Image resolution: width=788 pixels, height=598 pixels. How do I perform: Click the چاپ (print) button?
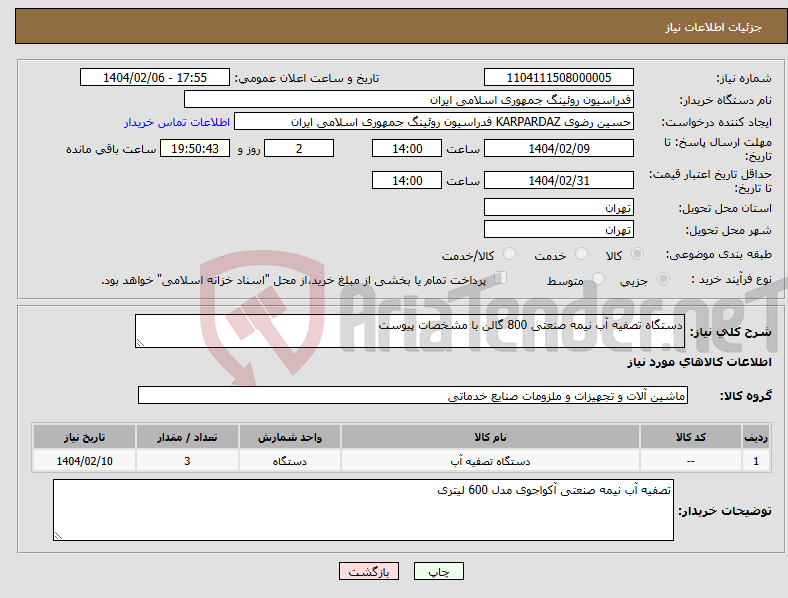[438, 571]
